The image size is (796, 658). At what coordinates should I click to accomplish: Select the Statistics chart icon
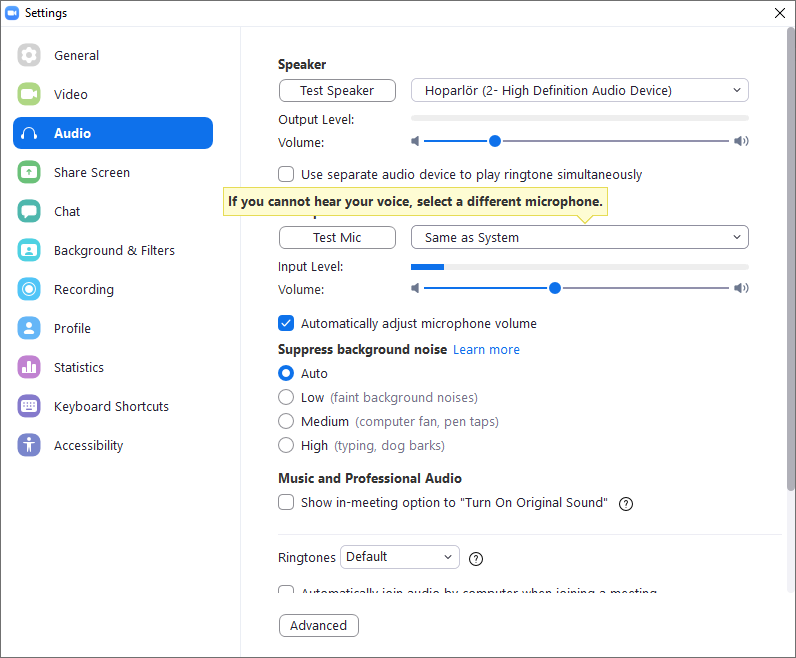click(x=29, y=368)
